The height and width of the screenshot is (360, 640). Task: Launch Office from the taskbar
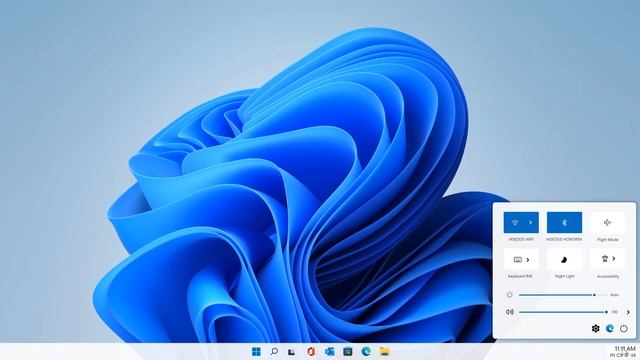click(311, 351)
